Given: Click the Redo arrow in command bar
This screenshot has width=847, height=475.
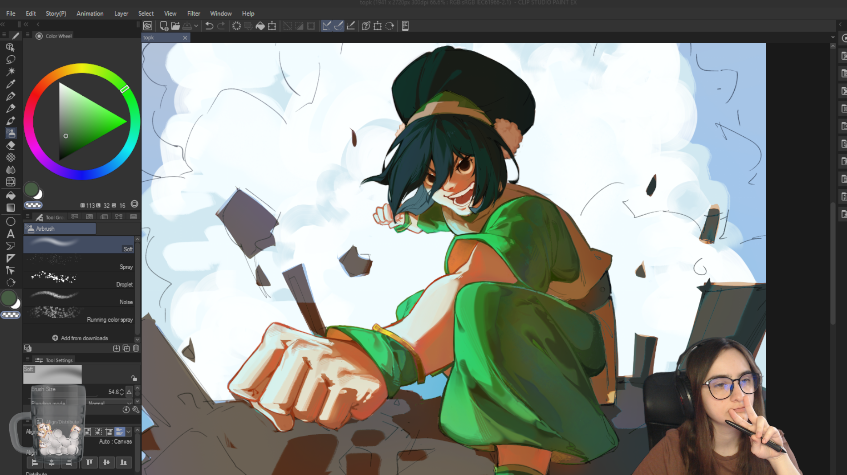Looking at the screenshot, I should tap(221, 26).
